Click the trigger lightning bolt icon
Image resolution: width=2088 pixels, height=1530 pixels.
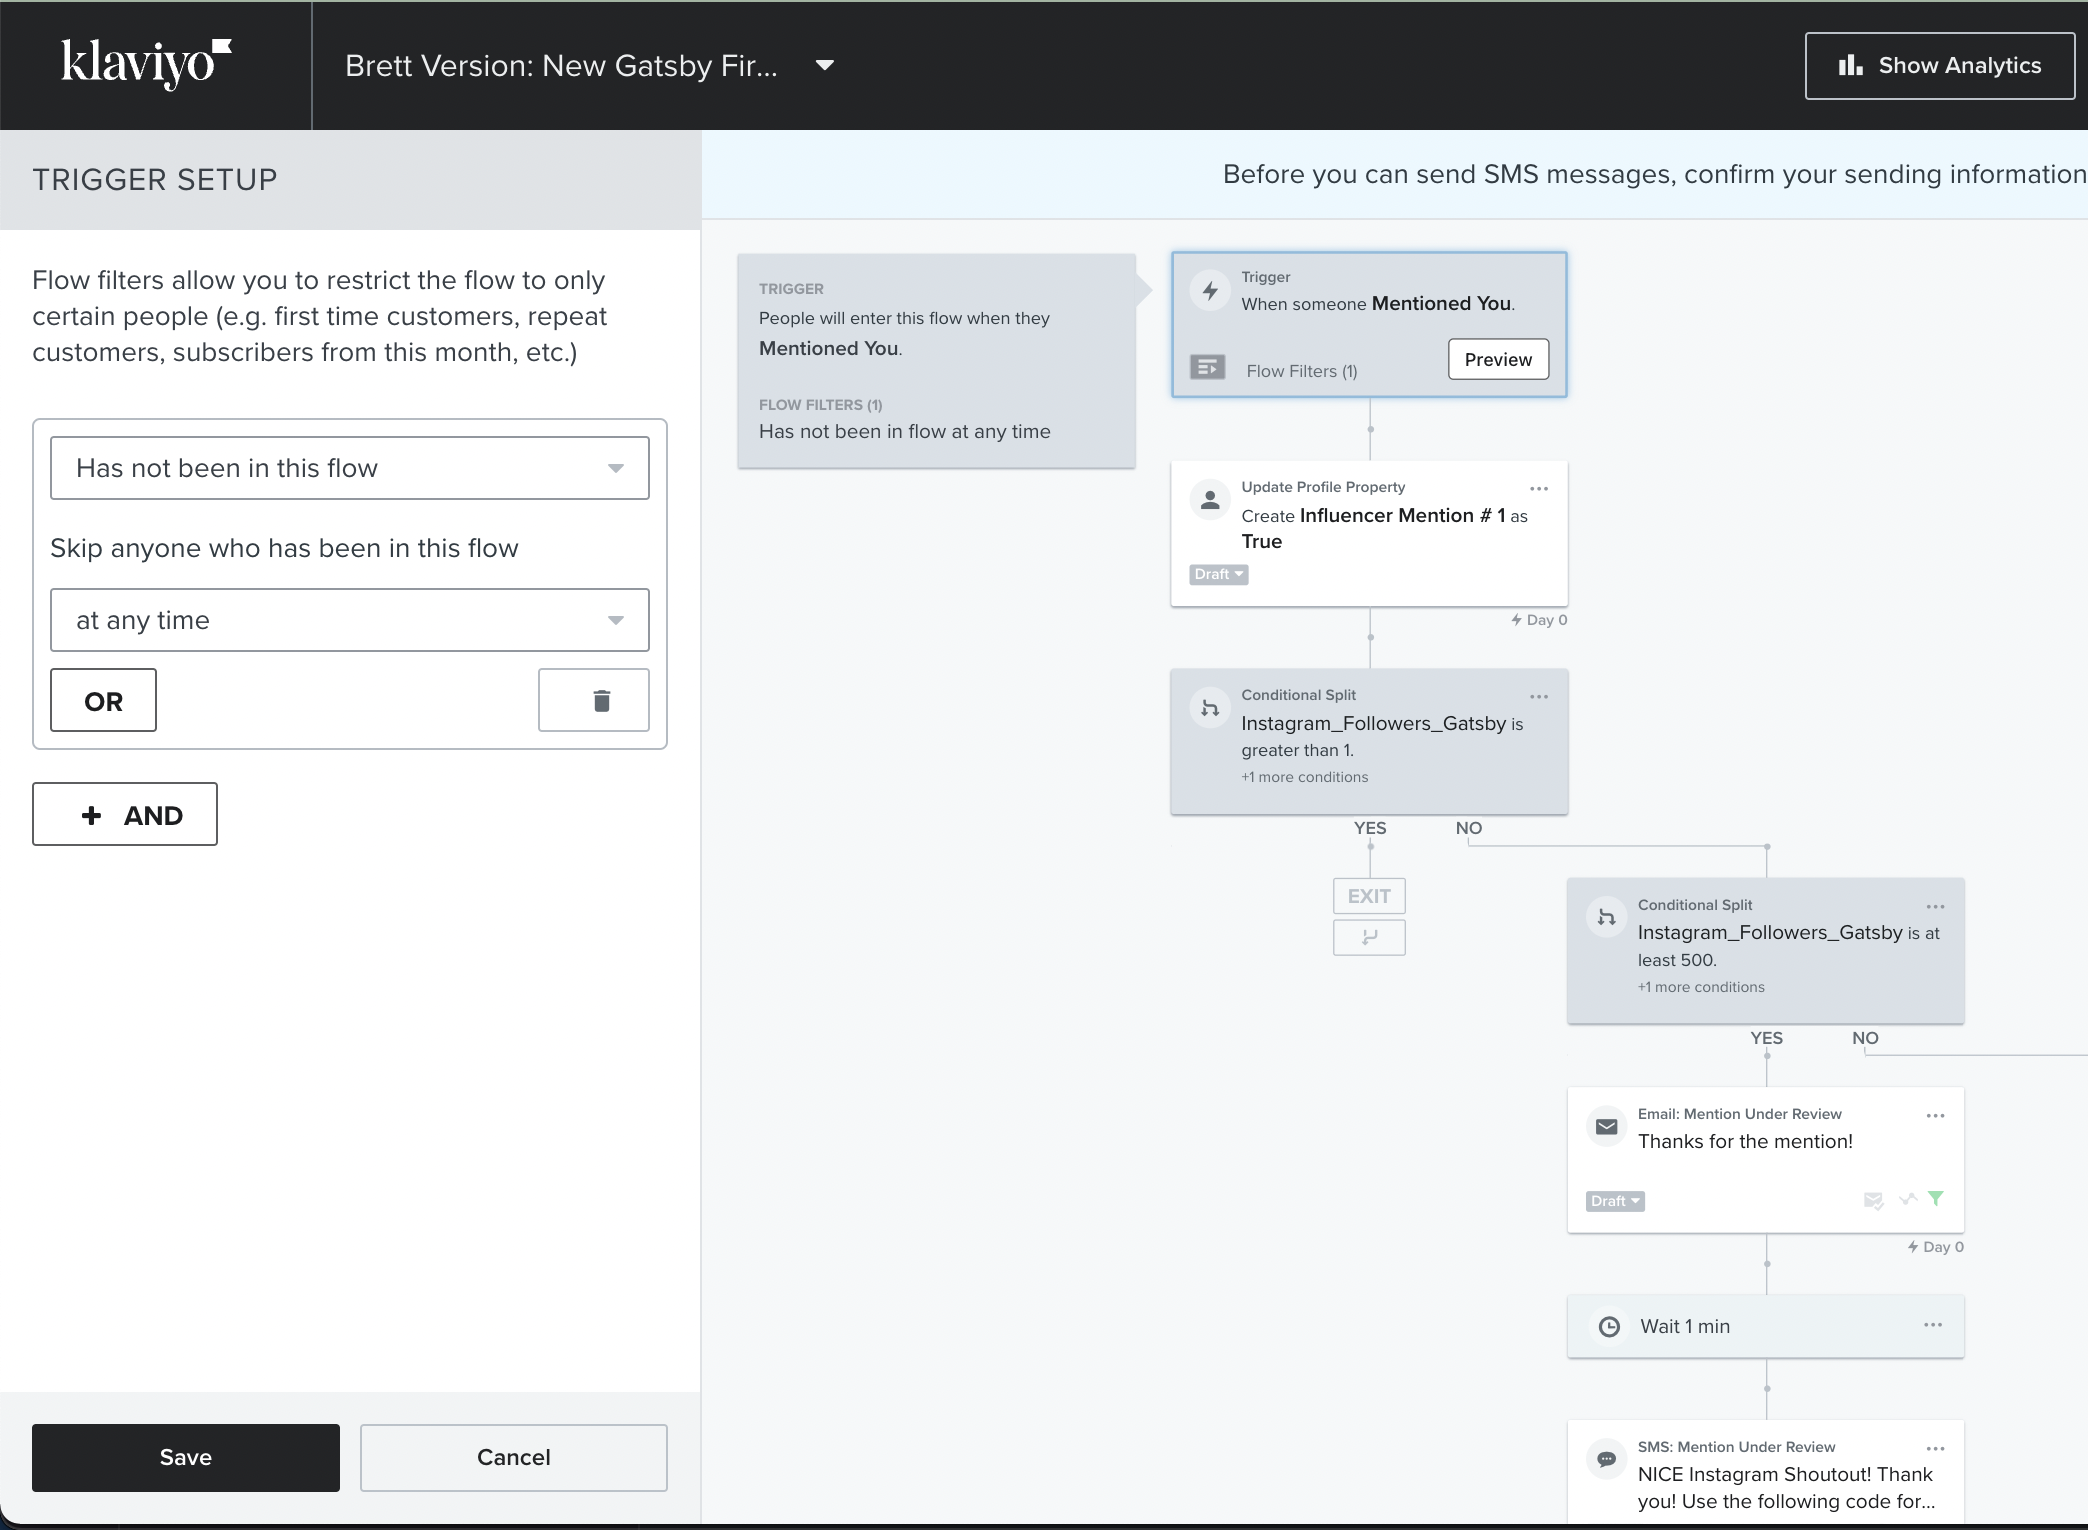click(x=1210, y=291)
